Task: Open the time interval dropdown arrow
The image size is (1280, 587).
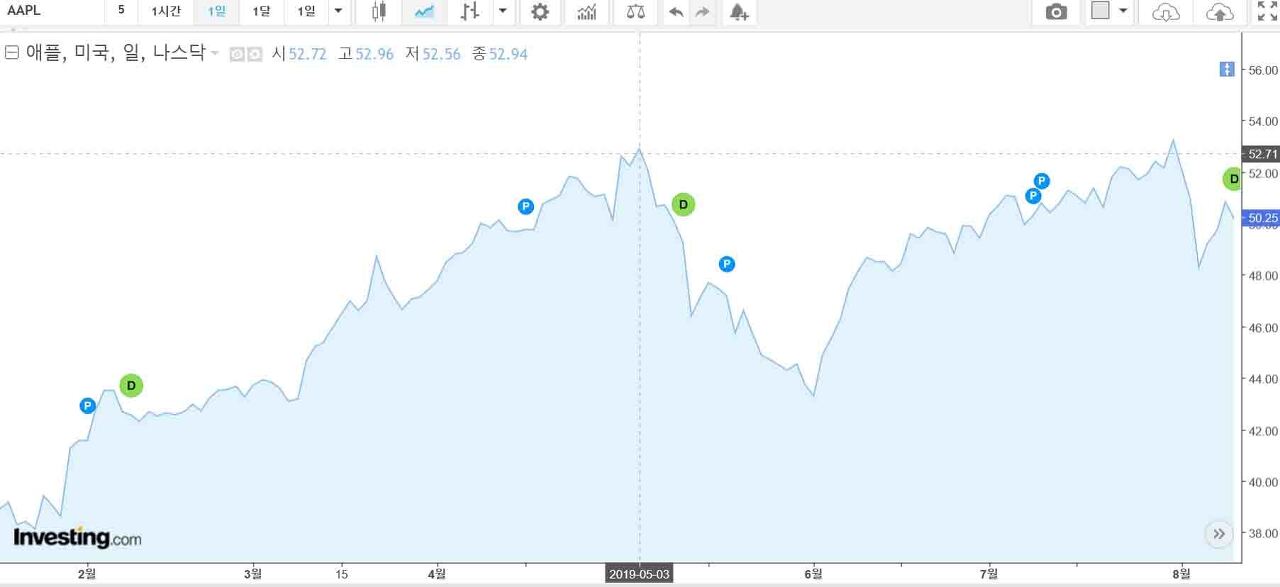Action: (x=338, y=12)
